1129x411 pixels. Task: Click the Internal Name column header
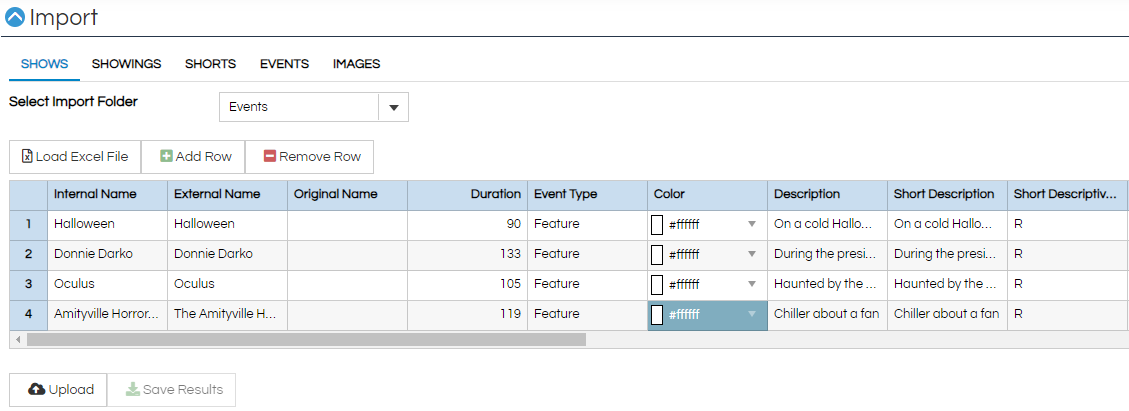click(x=108, y=194)
